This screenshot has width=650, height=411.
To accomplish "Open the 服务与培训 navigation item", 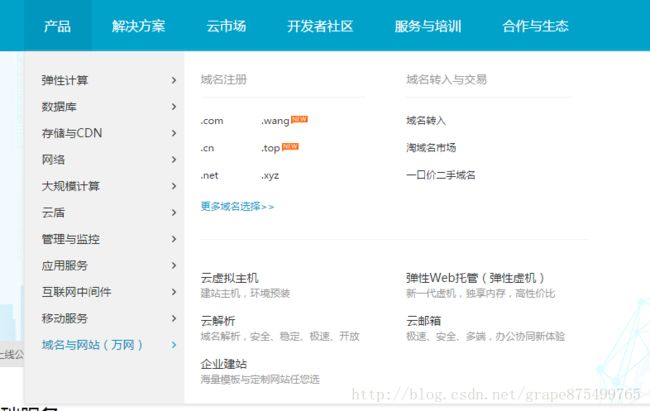I will click(x=428, y=26).
